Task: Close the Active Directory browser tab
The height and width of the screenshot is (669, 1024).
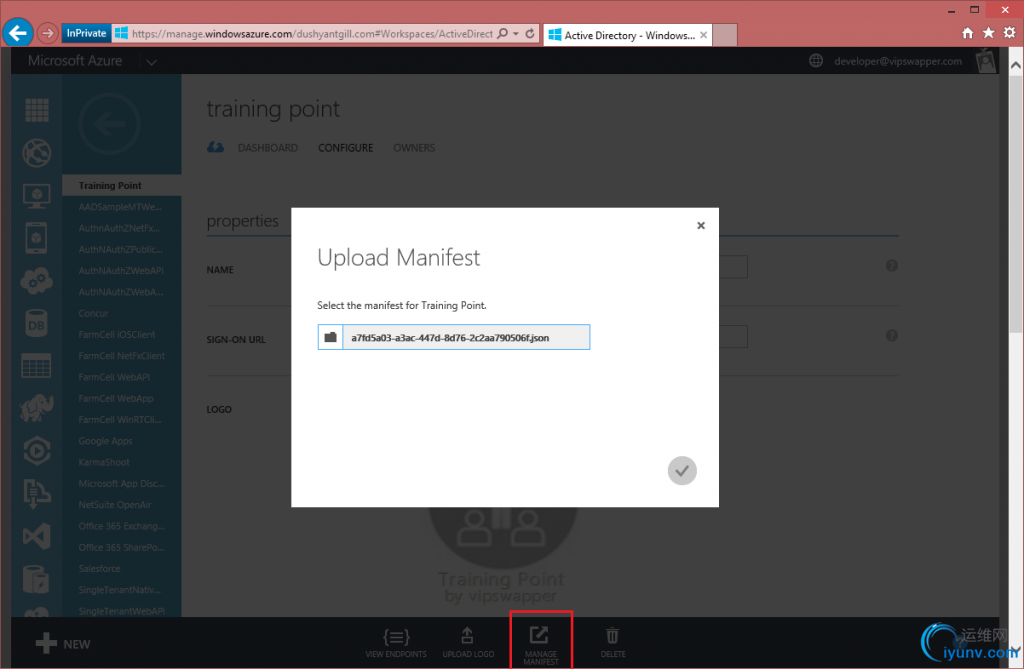Action: click(703, 35)
